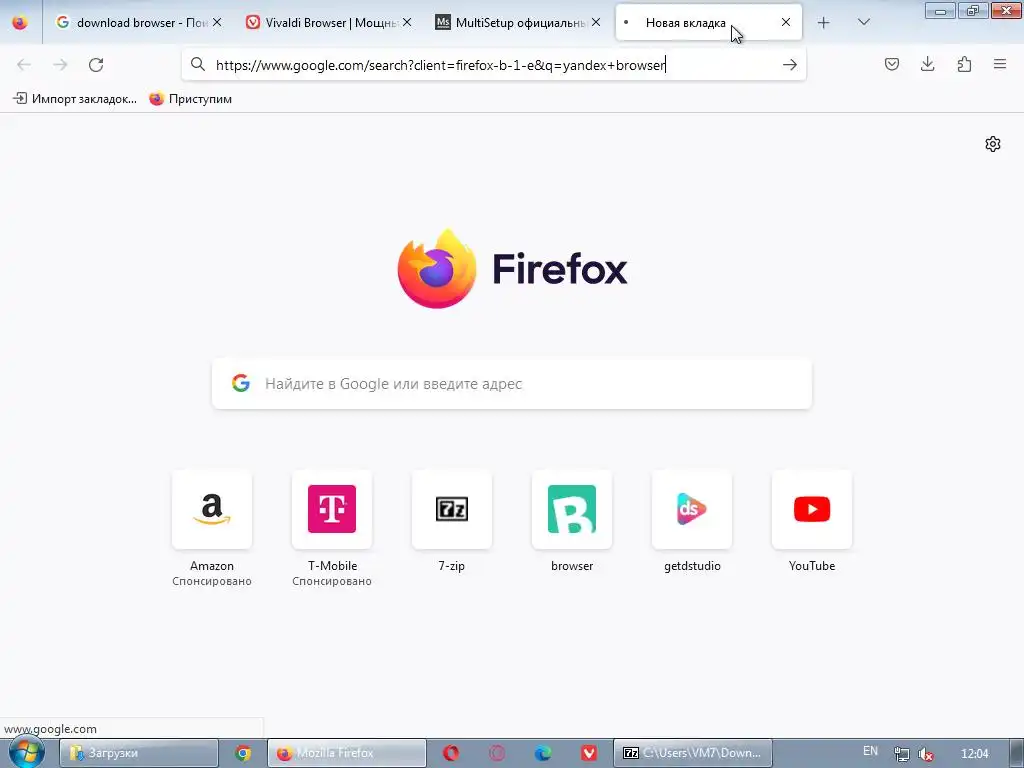Click the 12:04 system clock
This screenshot has height=768, width=1024.
click(974, 753)
